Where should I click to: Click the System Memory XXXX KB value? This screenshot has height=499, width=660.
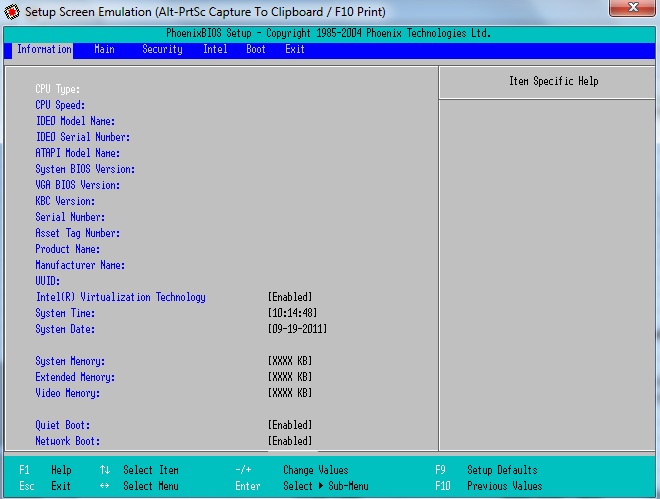(x=290, y=361)
